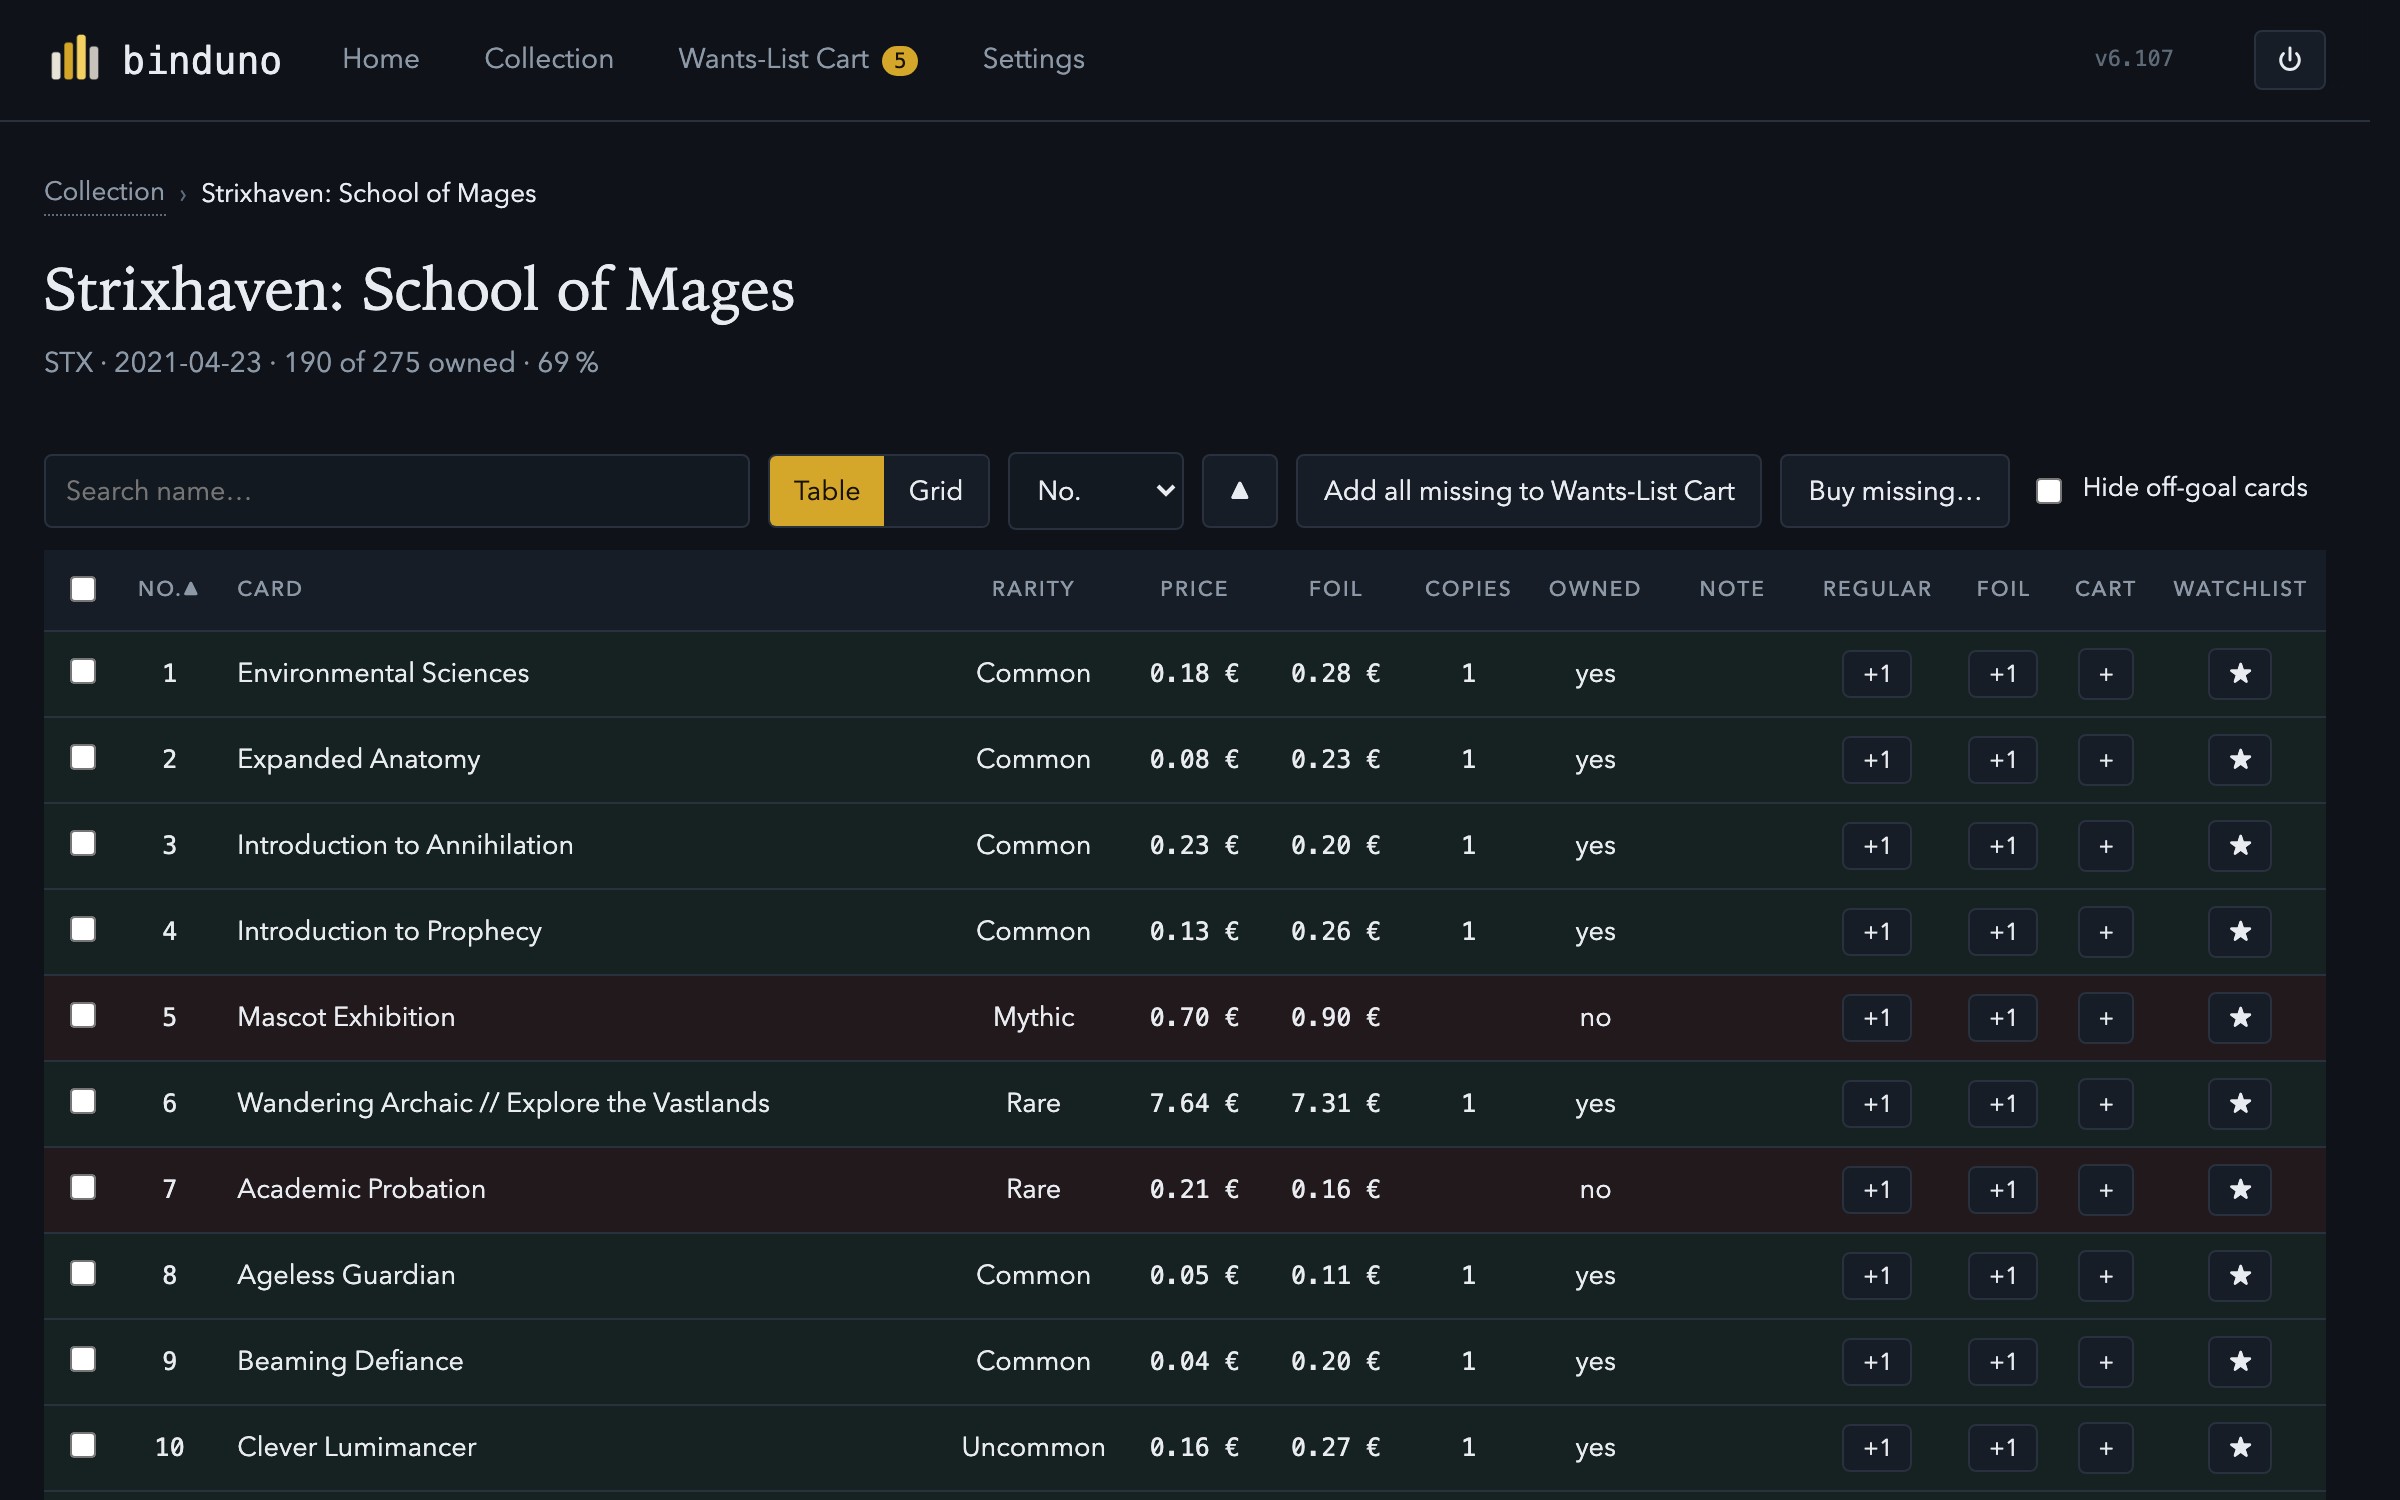Add Mascot Exhibition to cart
The image size is (2400, 1500).
click(2105, 1018)
